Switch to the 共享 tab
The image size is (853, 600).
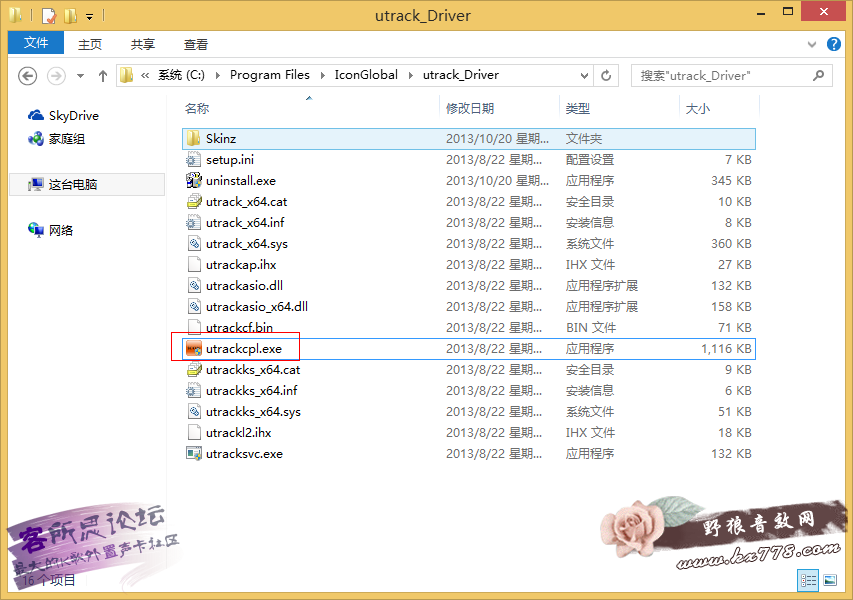143,44
